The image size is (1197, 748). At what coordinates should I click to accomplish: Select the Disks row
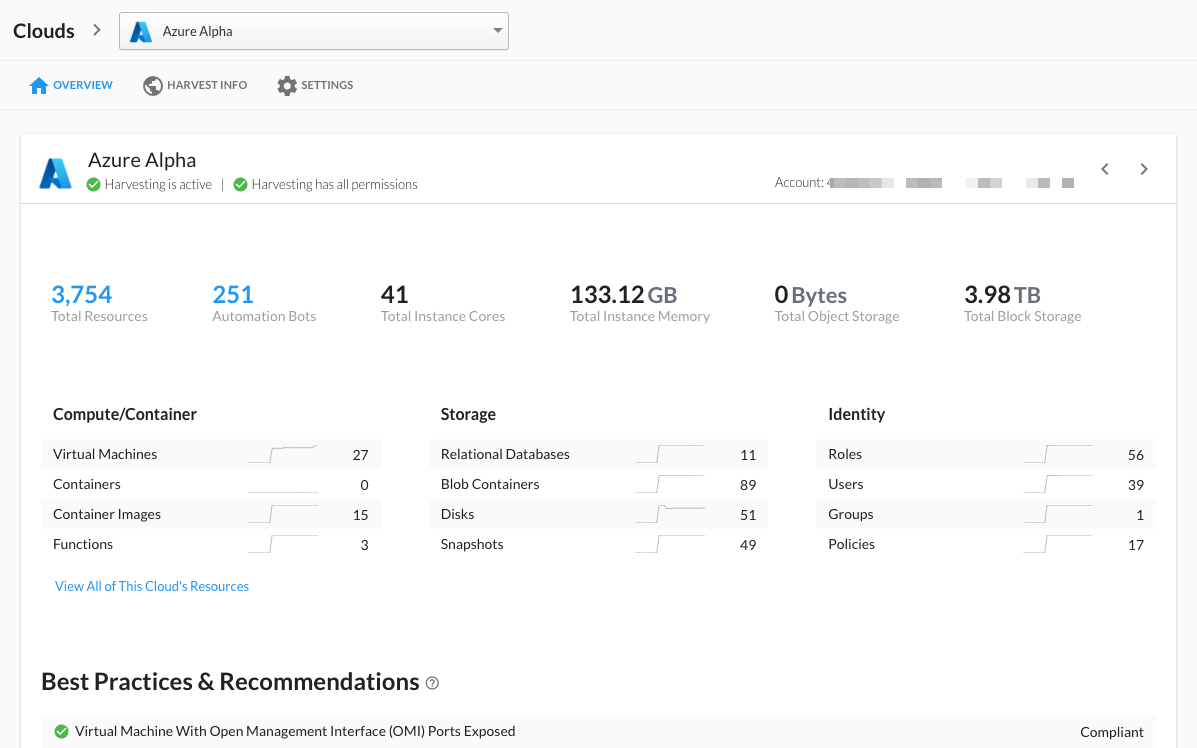[x=598, y=514]
